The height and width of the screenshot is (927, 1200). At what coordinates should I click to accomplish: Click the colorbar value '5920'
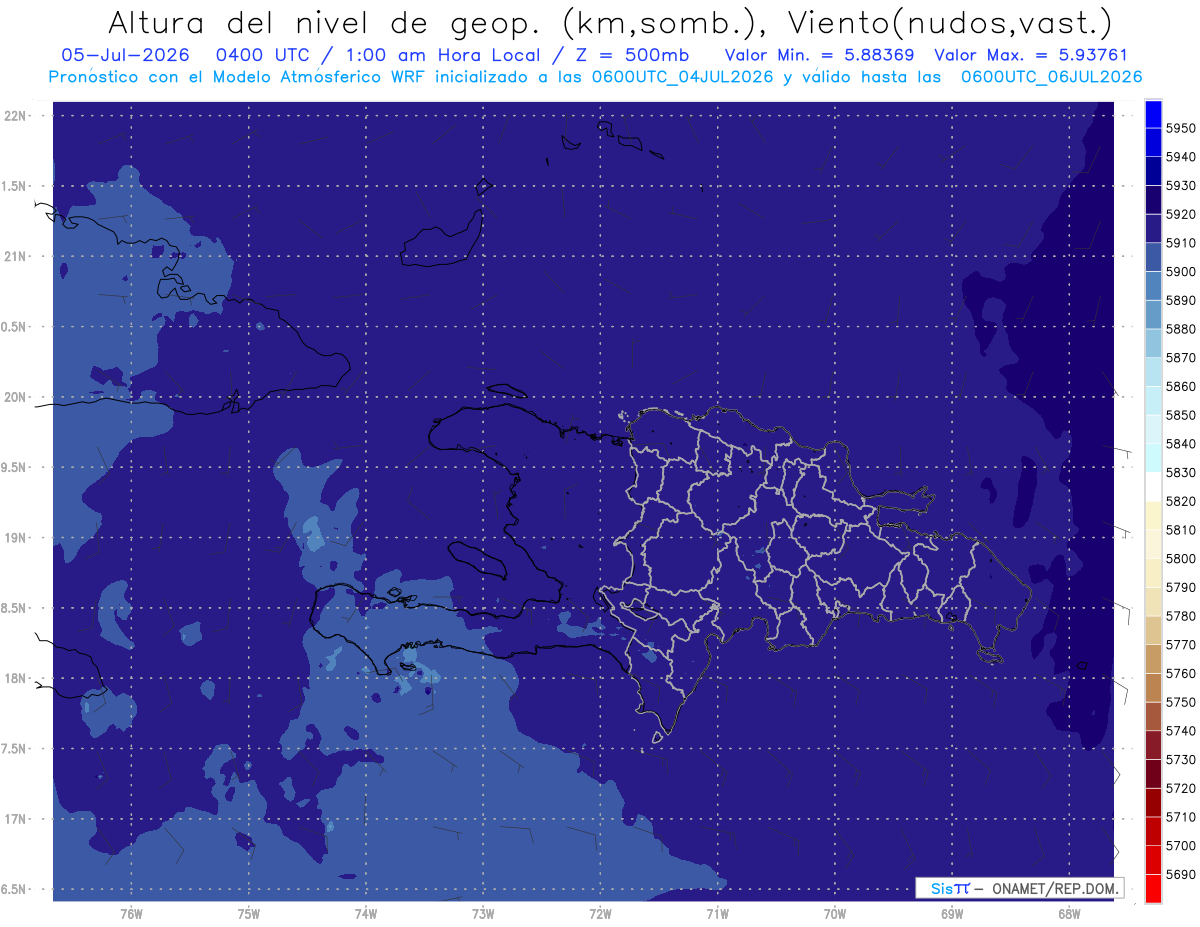pyautogui.click(x=1180, y=214)
